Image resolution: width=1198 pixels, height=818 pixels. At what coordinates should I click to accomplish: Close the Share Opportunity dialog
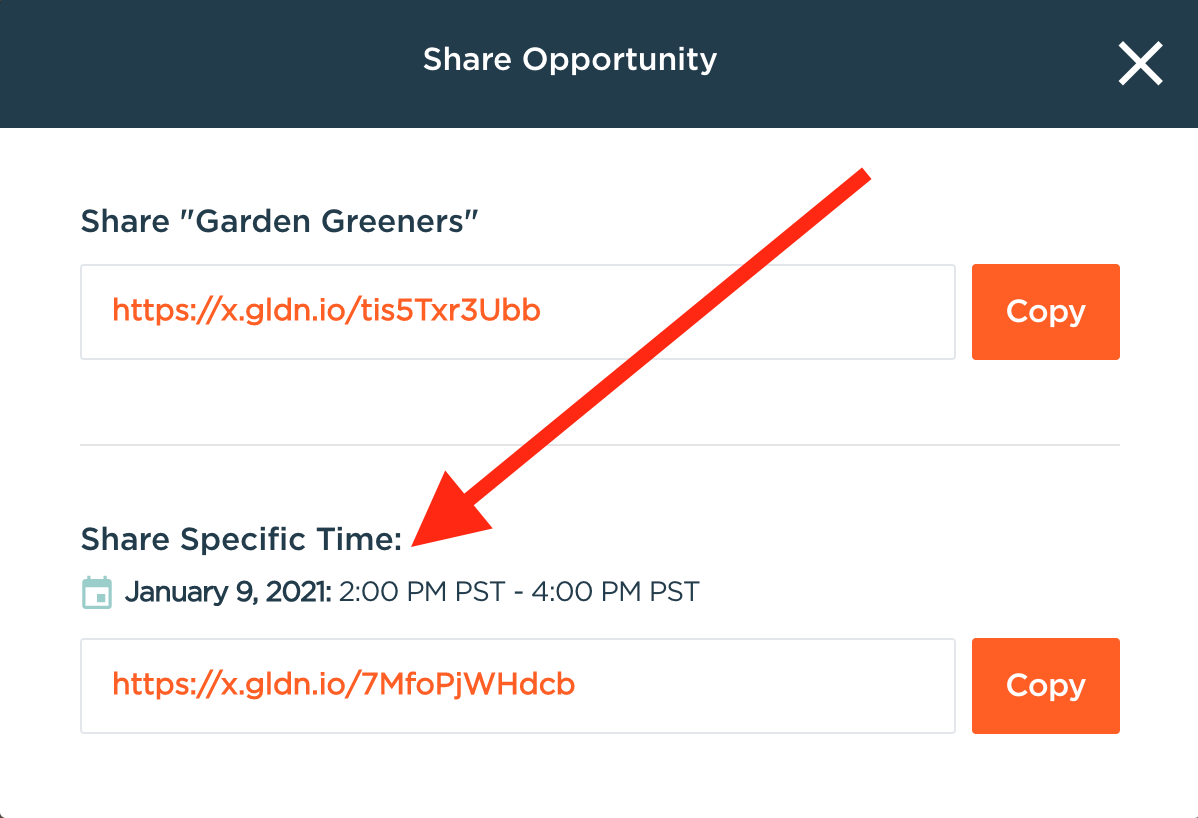point(1140,64)
